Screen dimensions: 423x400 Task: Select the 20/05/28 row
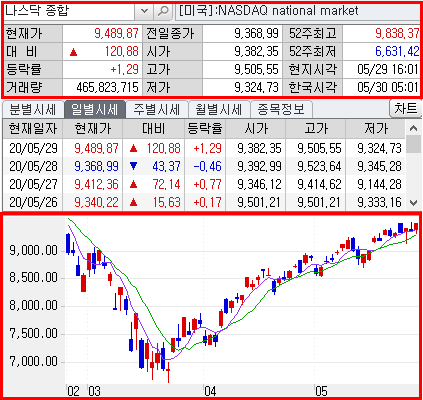[204, 166]
